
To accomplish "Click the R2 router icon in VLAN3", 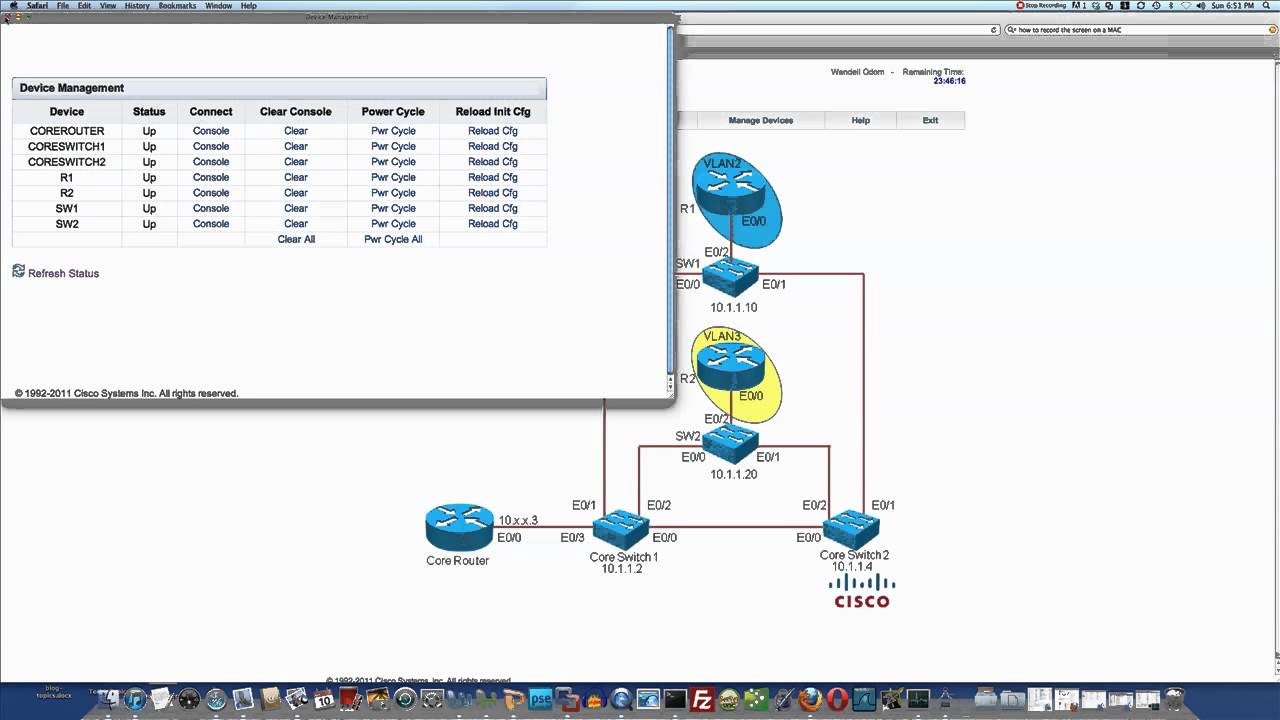I will (730, 365).
